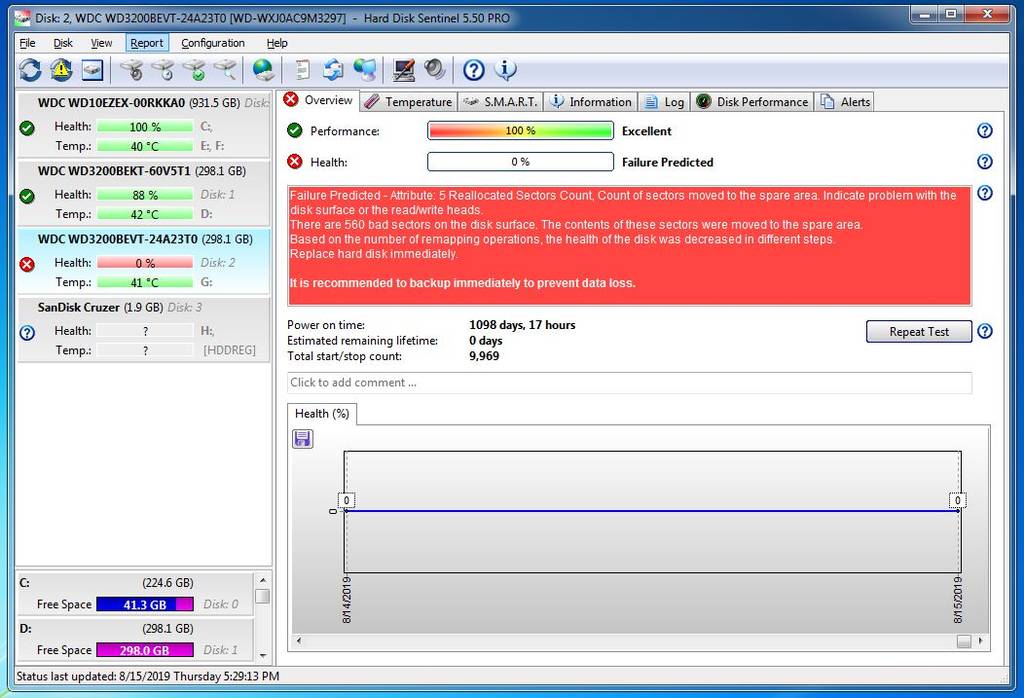Switch to the S.M.A.R.T. tab

click(x=500, y=102)
